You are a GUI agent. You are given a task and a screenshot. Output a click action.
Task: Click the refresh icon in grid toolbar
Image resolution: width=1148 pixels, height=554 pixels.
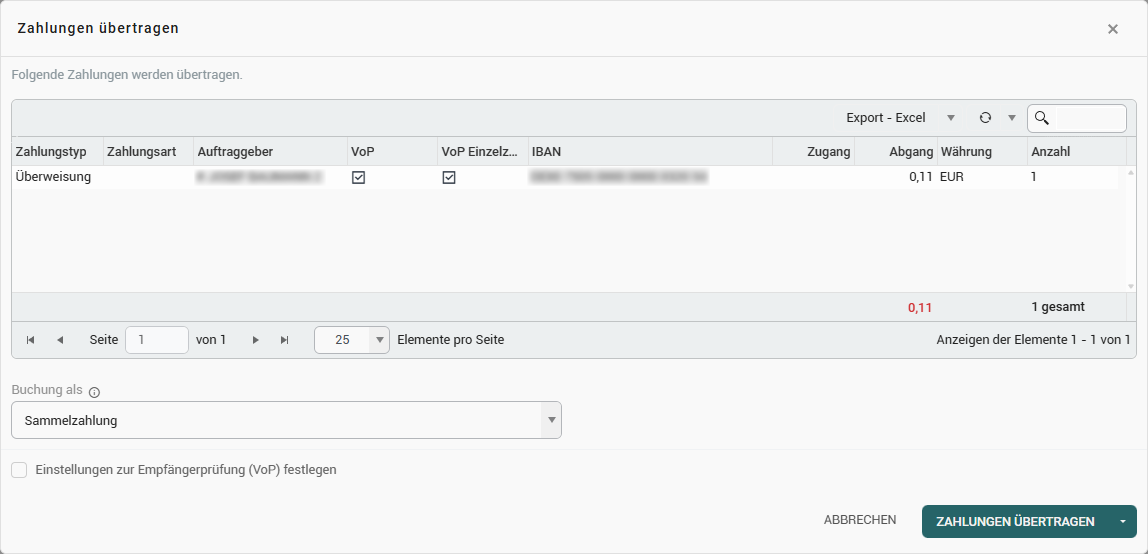pyautogui.click(x=985, y=118)
